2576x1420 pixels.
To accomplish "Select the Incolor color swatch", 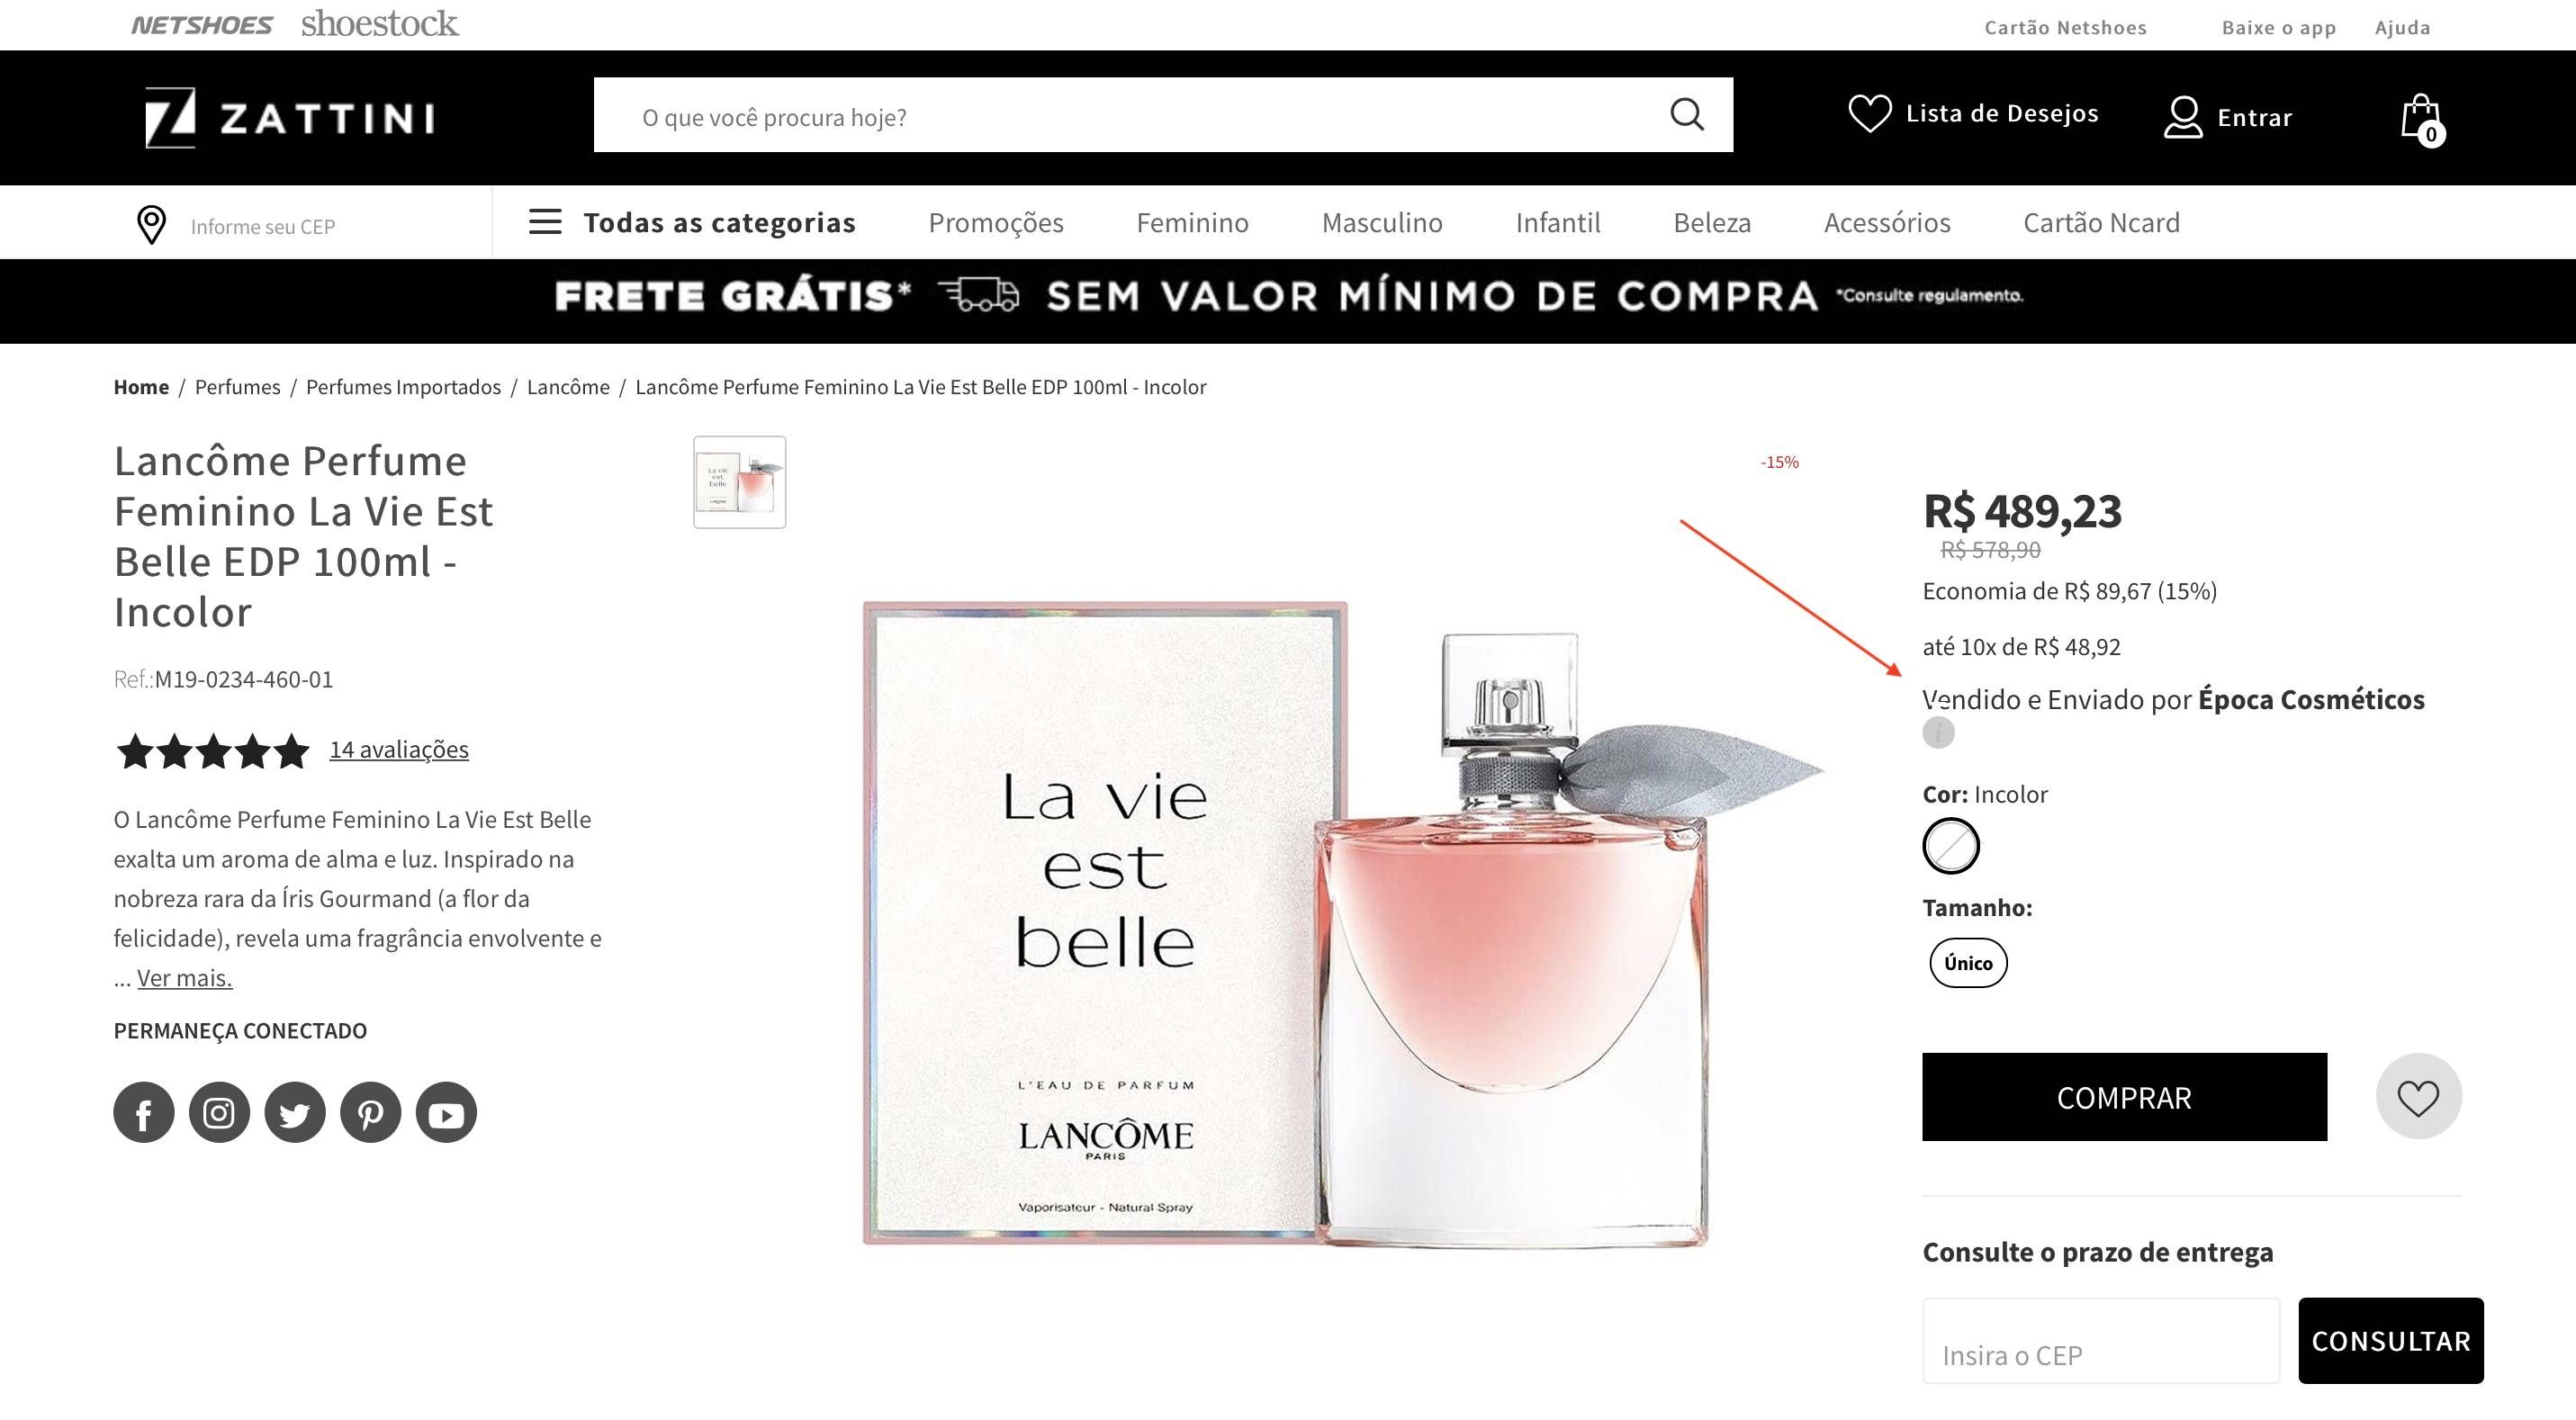I will tap(1951, 846).
